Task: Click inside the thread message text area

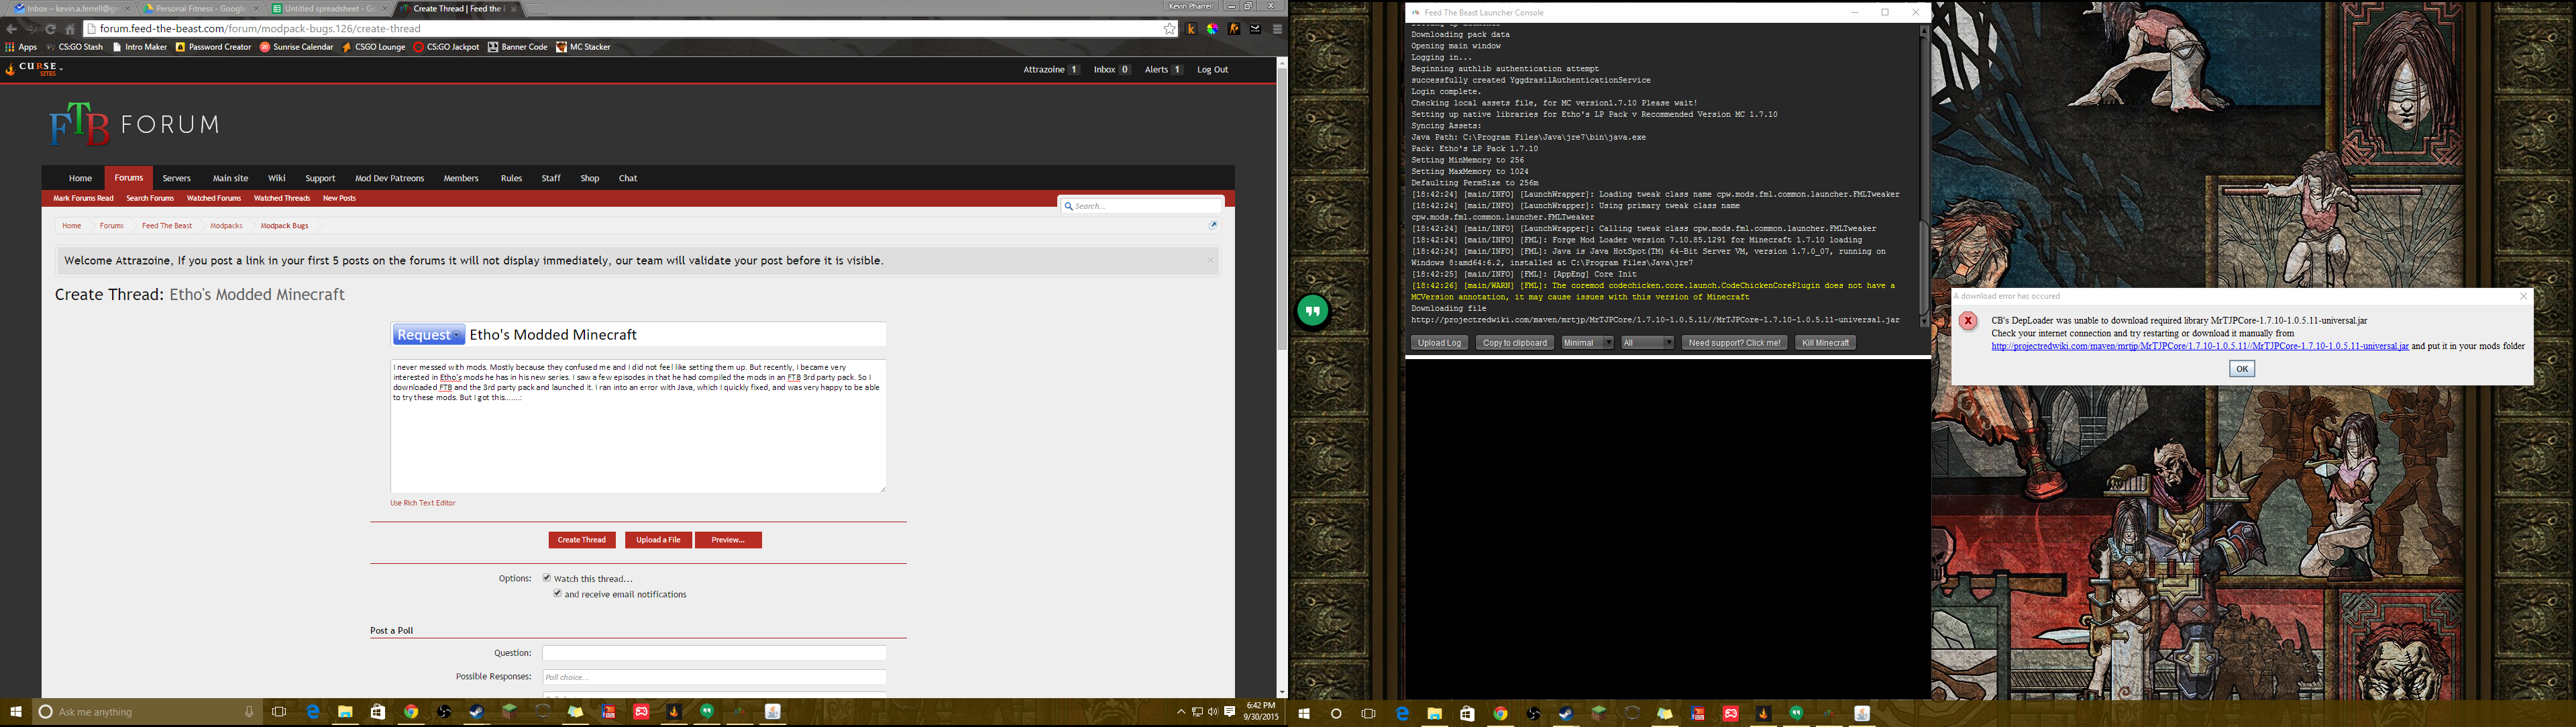Action: (638, 426)
